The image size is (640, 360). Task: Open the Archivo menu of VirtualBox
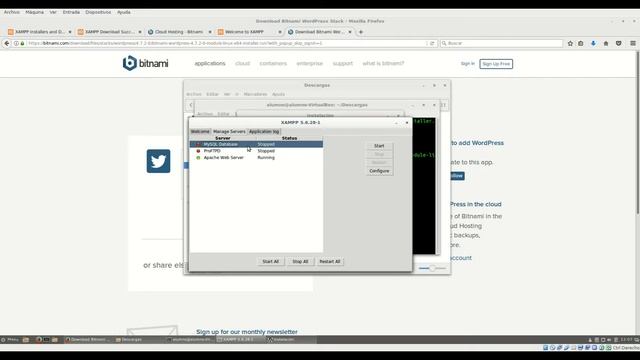coord(11,12)
